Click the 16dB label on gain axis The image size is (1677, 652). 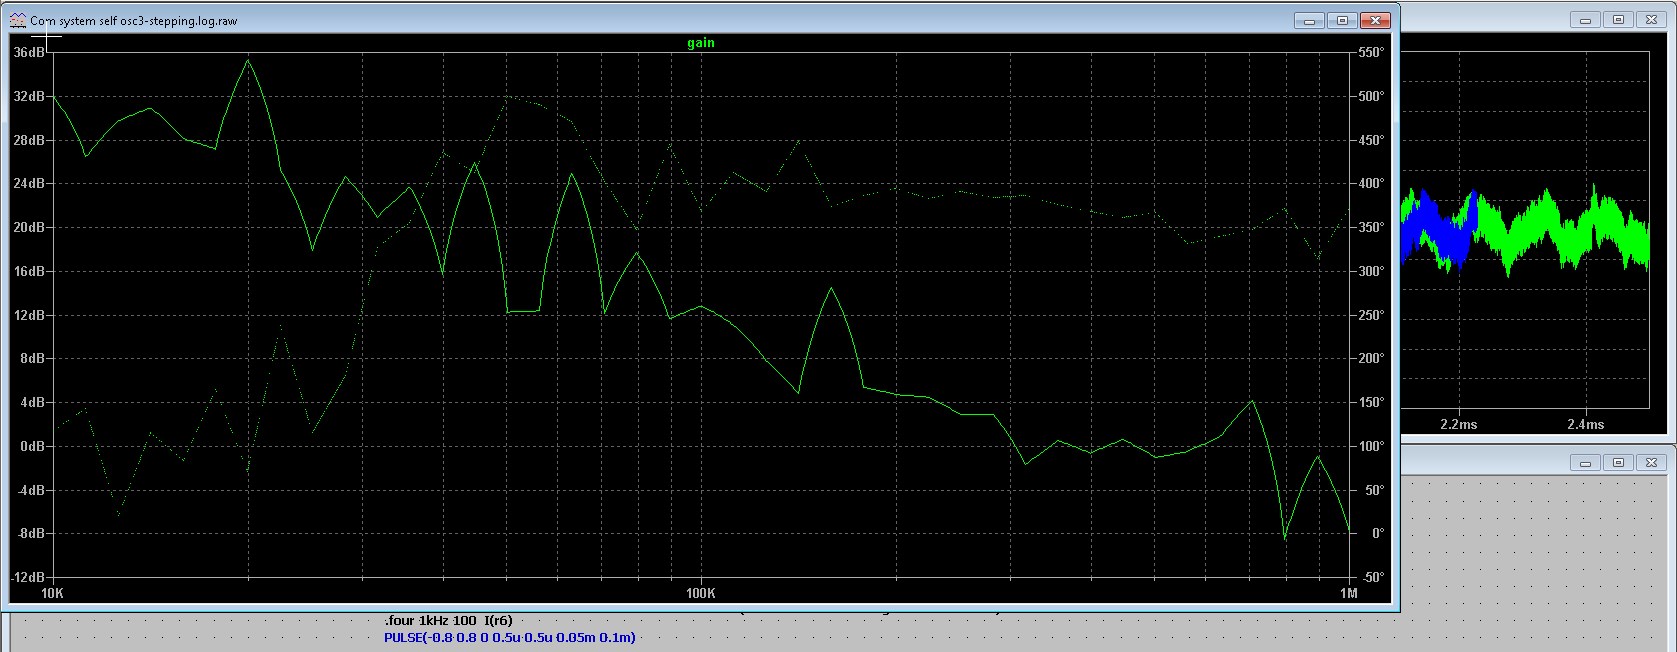[29, 271]
